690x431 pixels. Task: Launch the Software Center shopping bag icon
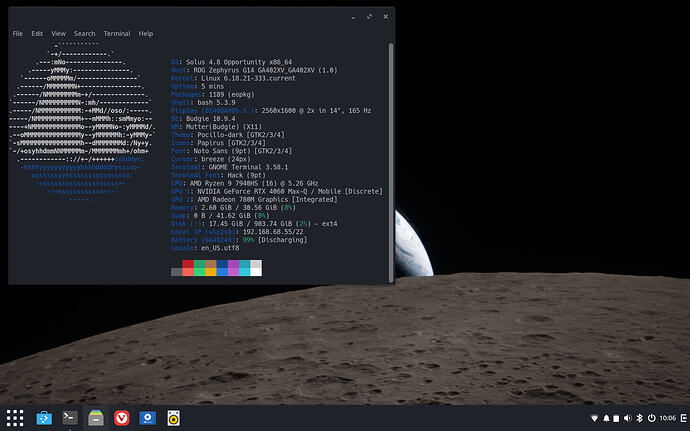pos(44,418)
